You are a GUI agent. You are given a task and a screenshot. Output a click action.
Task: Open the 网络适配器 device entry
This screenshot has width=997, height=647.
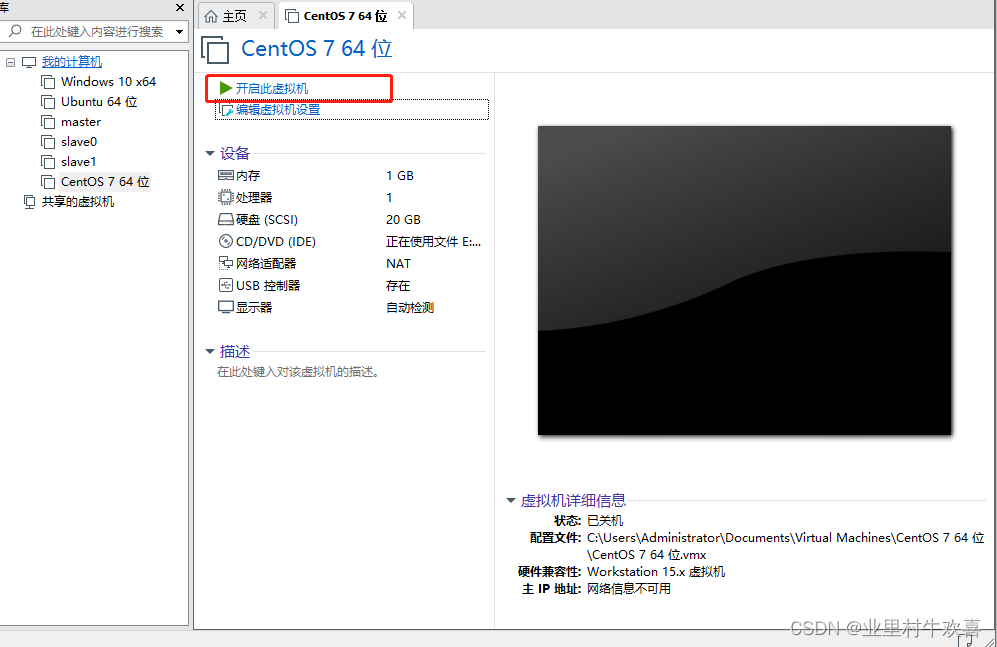pos(266,263)
